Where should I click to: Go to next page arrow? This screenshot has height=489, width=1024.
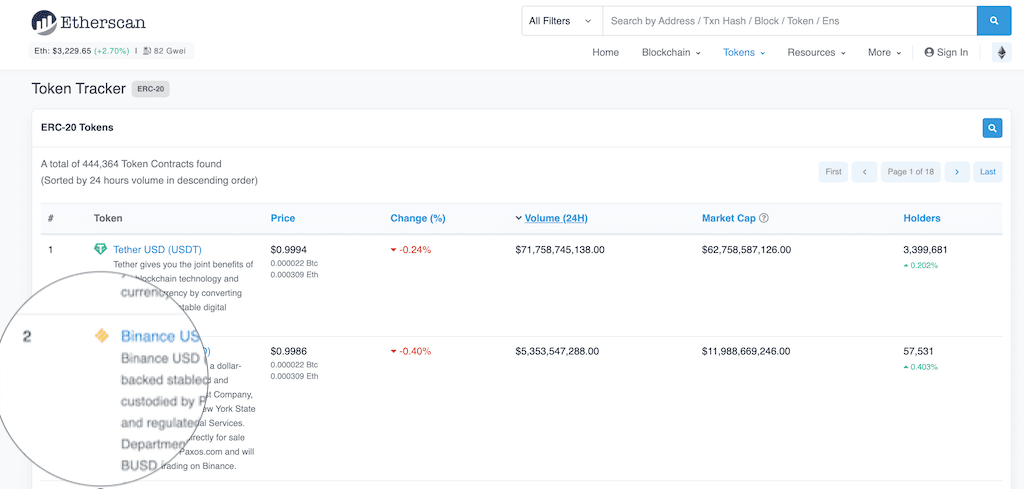coord(957,172)
